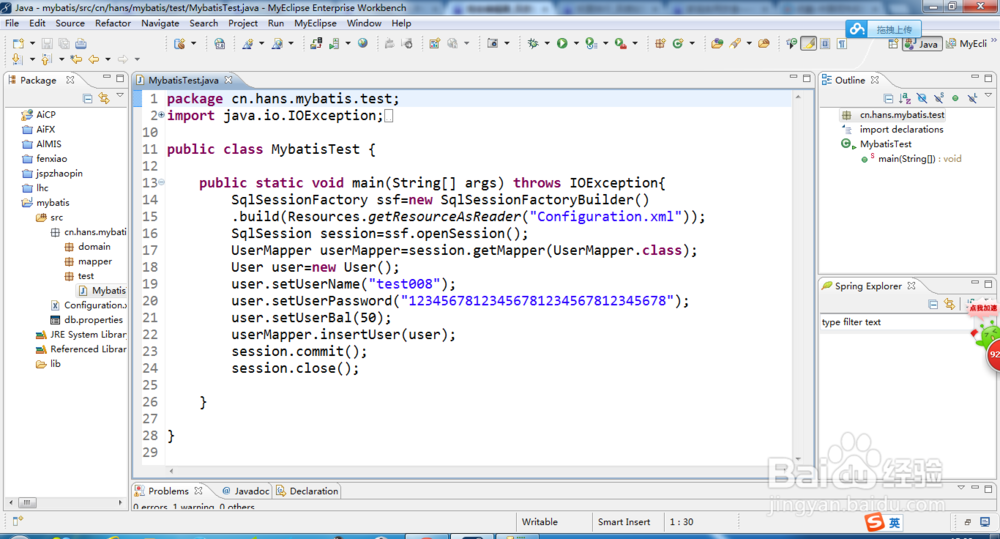1000x539 pixels.
Task: Select main(String[]) in Outline
Action: pos(911,159)
